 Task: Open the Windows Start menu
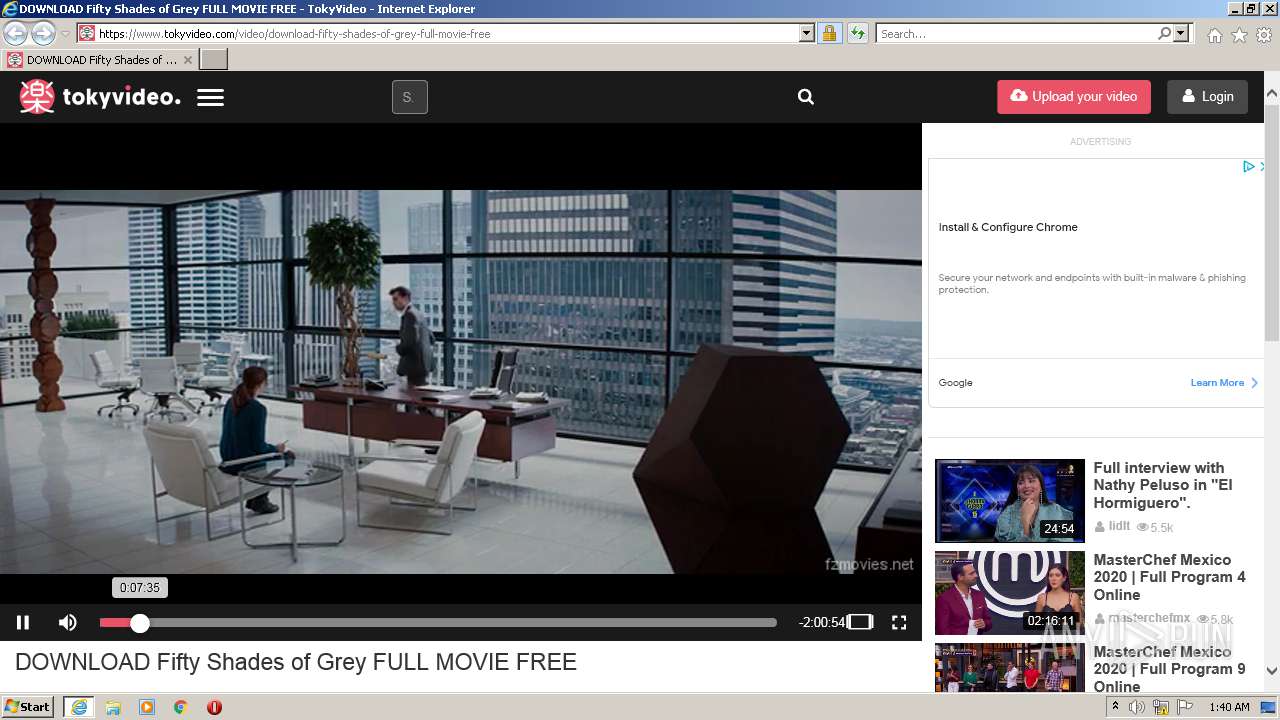coord(28,707)
